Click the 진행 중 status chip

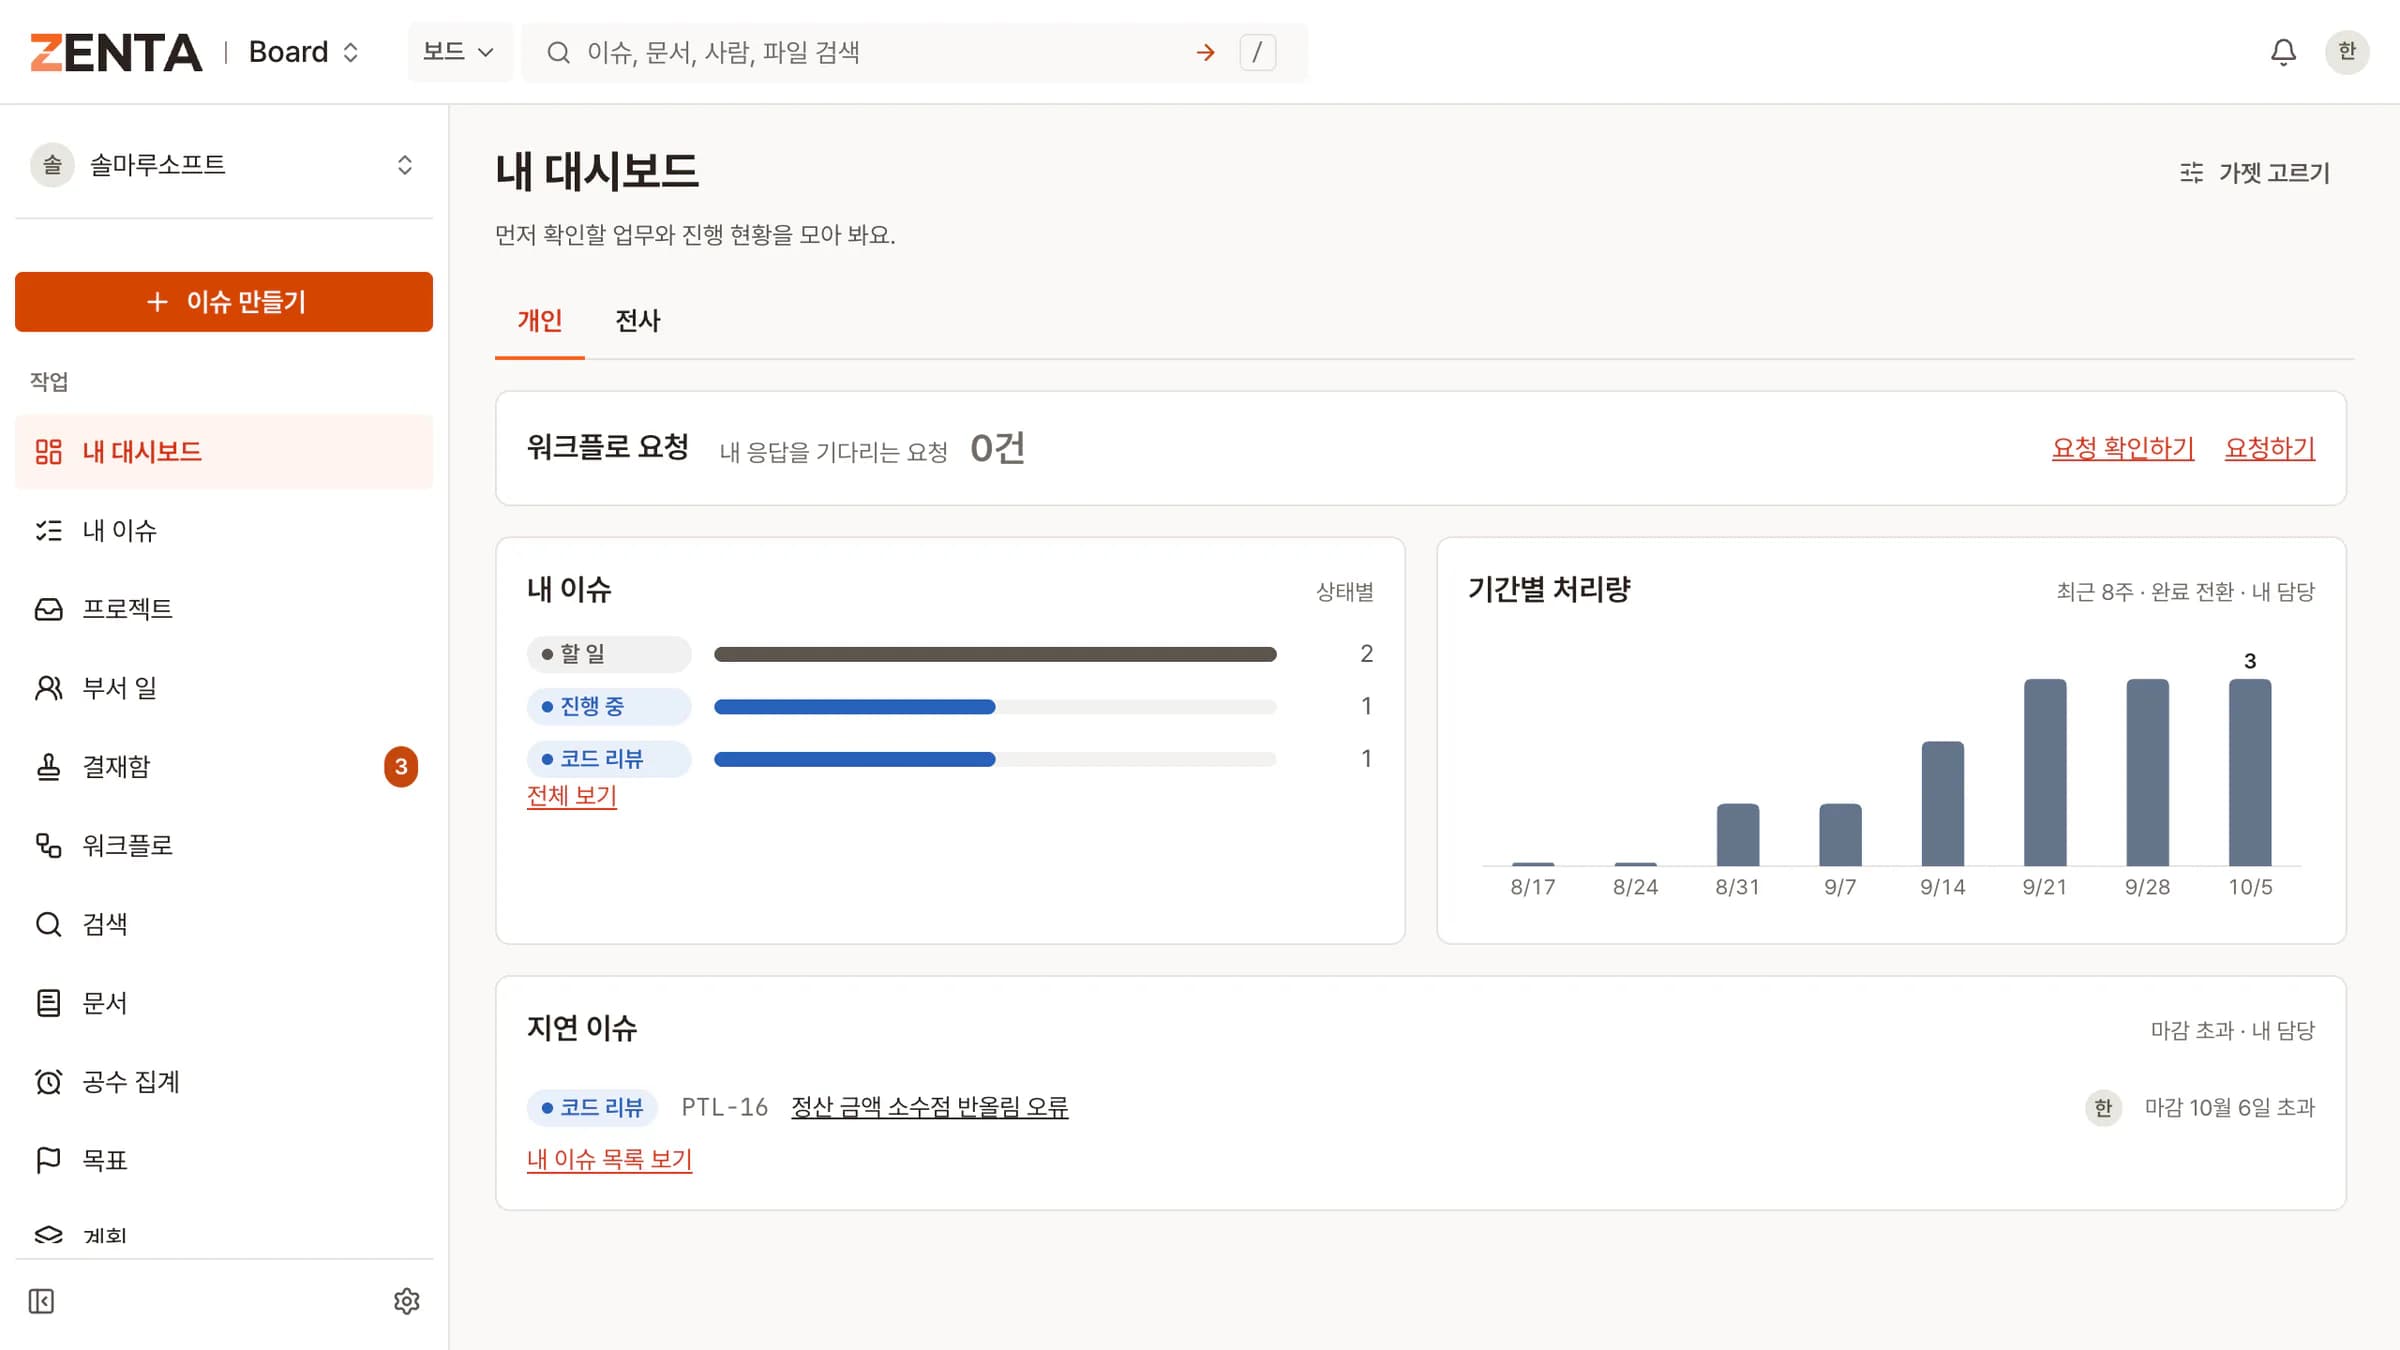[x=609, y=706]
